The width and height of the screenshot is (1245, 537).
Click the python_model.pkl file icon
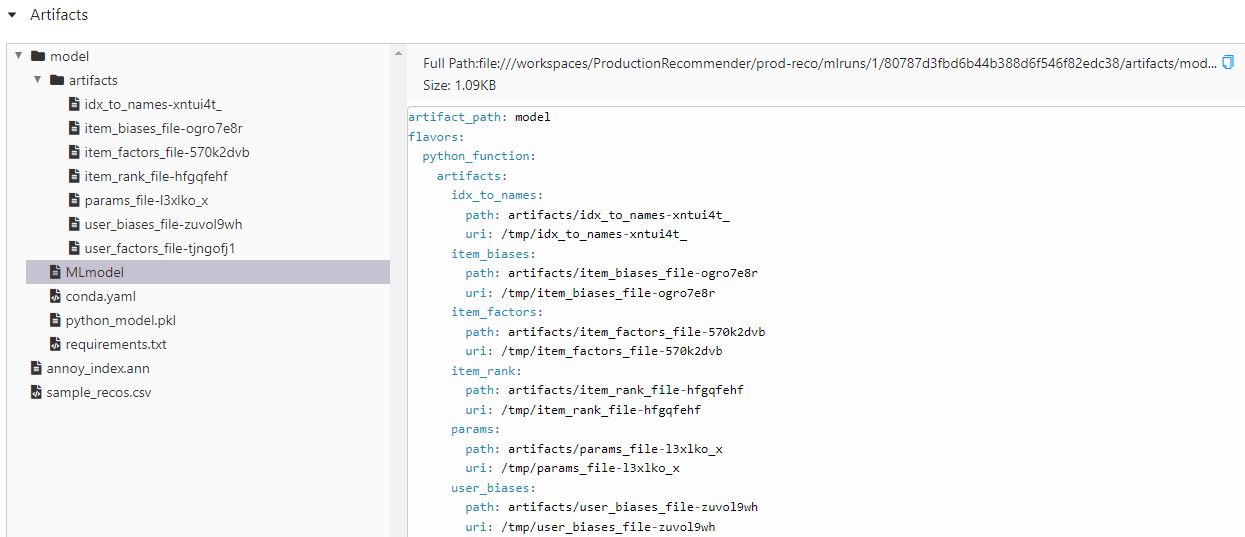point(56,320)
